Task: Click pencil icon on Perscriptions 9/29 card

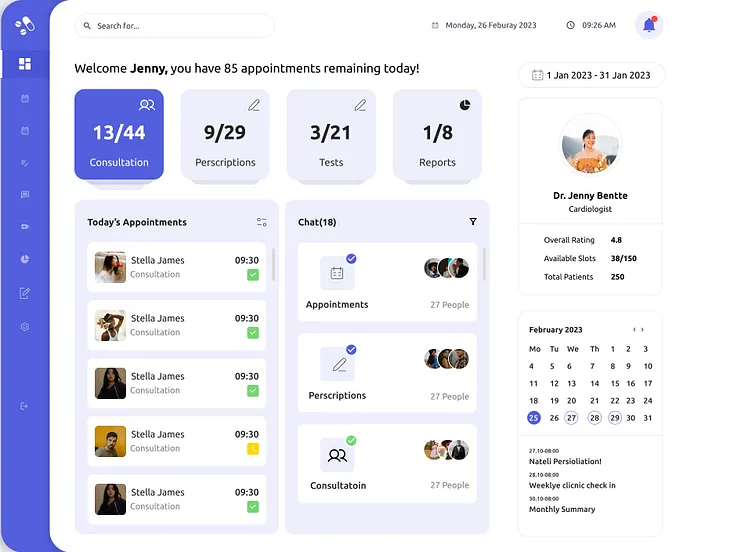Action: pyautogui.click(x=254, y=105)
